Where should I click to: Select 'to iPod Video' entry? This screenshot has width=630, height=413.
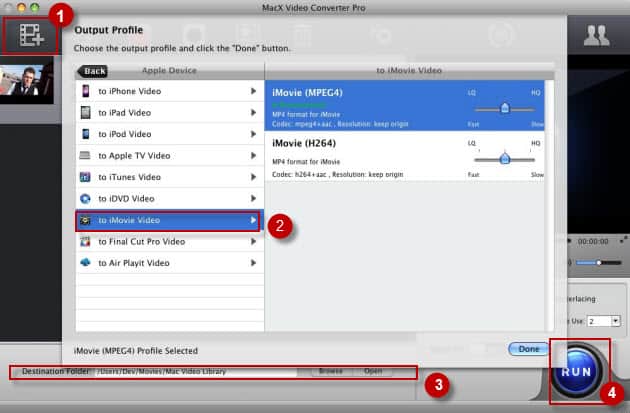[170, 134]
